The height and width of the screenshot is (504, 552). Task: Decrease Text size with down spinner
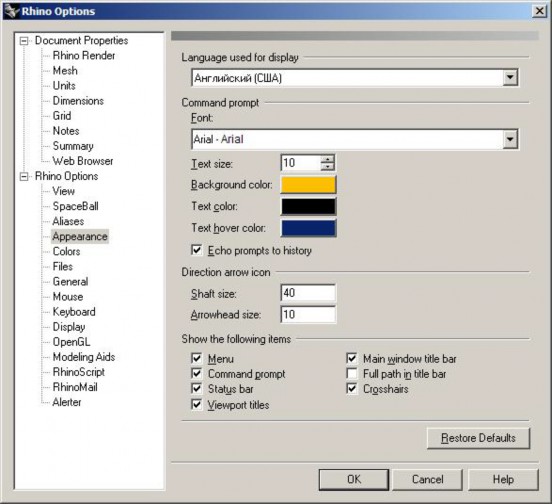[x=327, y=167]
